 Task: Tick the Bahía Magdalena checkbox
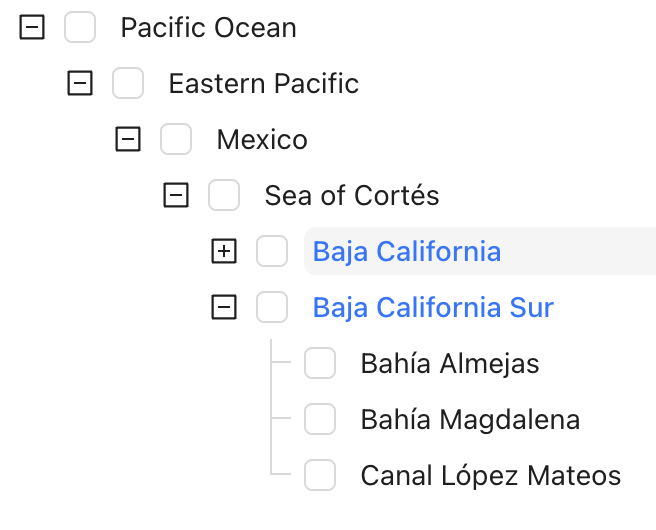click(320, 420)
